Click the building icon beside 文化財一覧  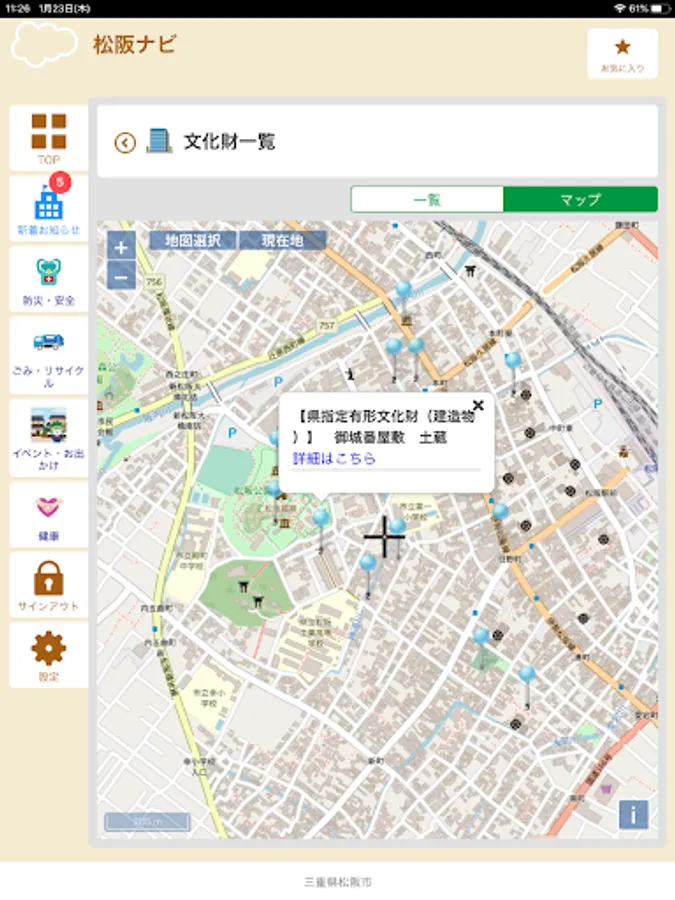(x=159, y=141)
